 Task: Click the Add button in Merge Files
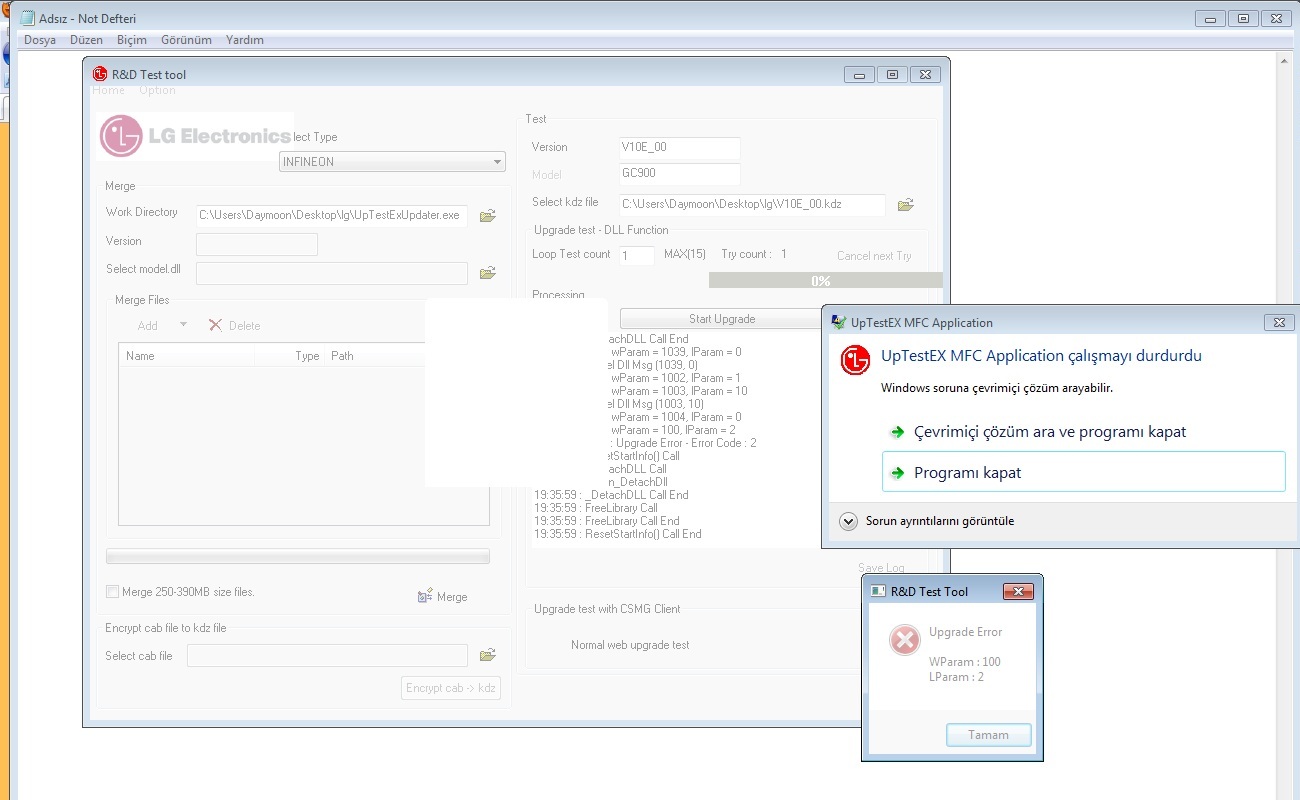148,325
